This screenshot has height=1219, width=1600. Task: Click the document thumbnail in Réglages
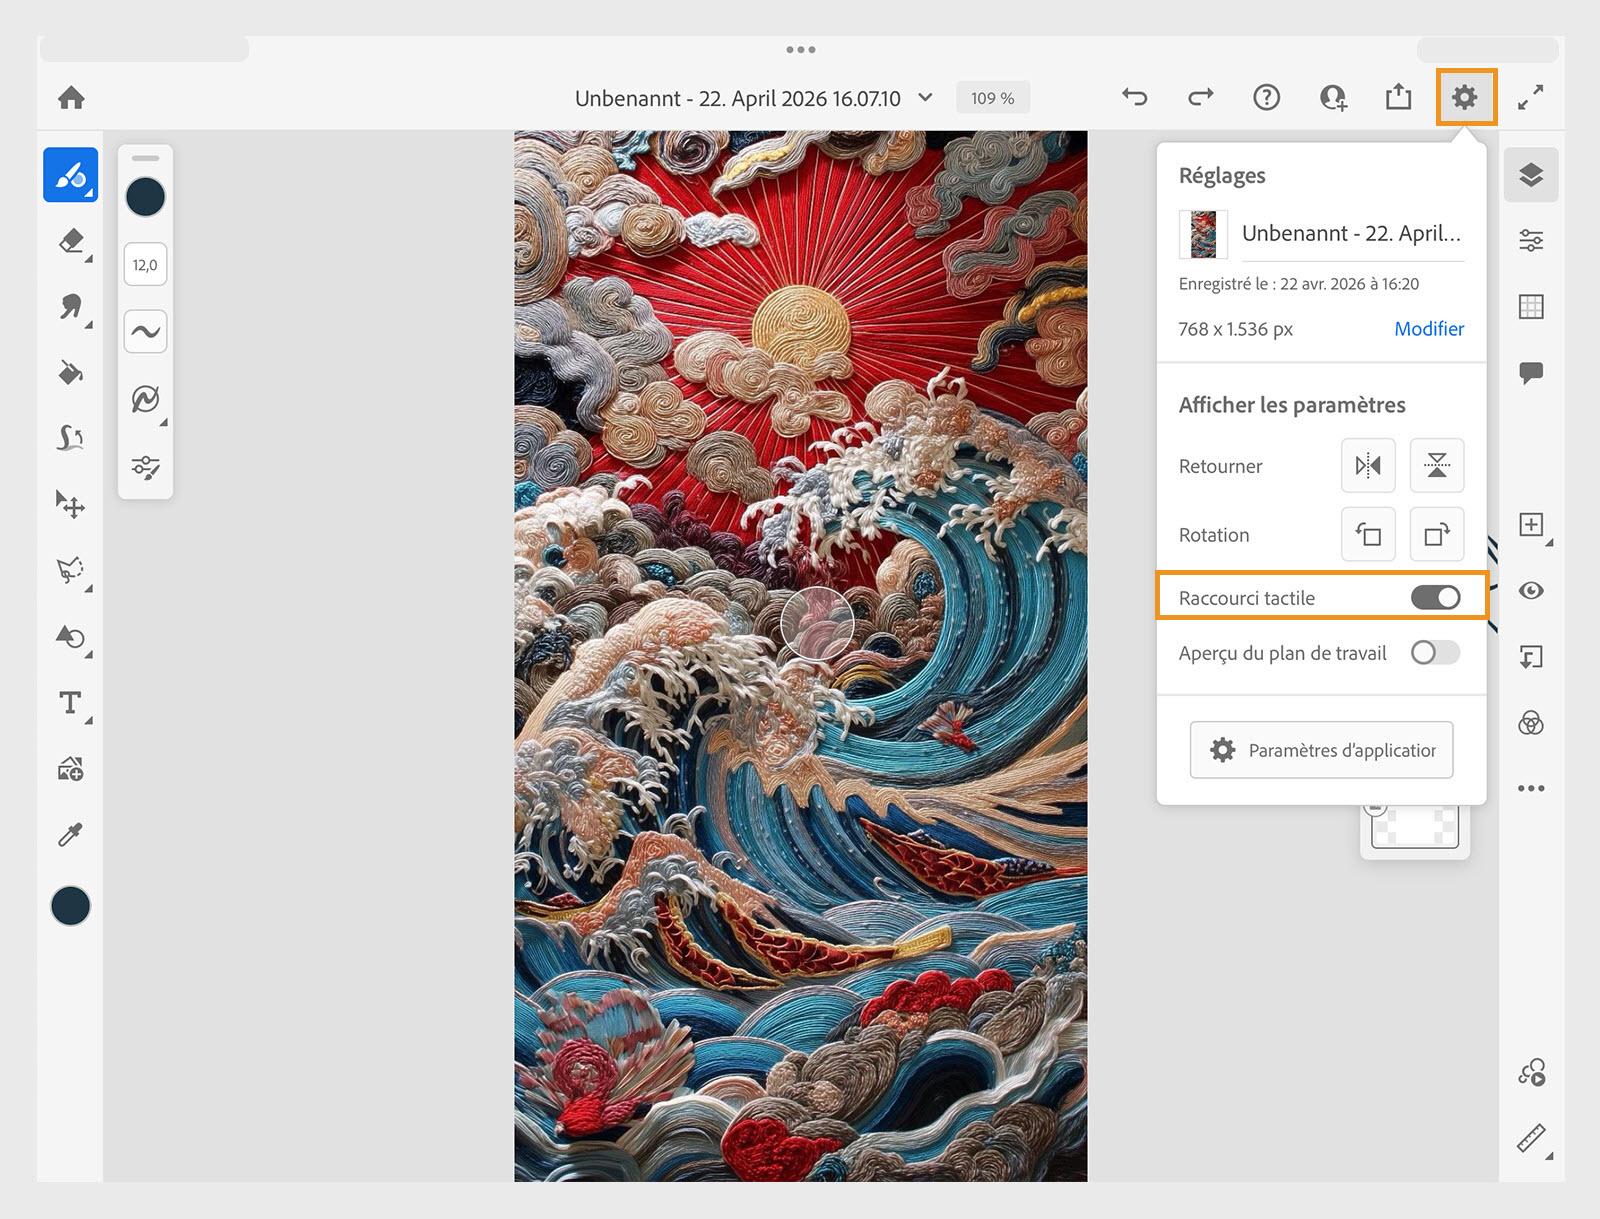tap(1203, 234)
